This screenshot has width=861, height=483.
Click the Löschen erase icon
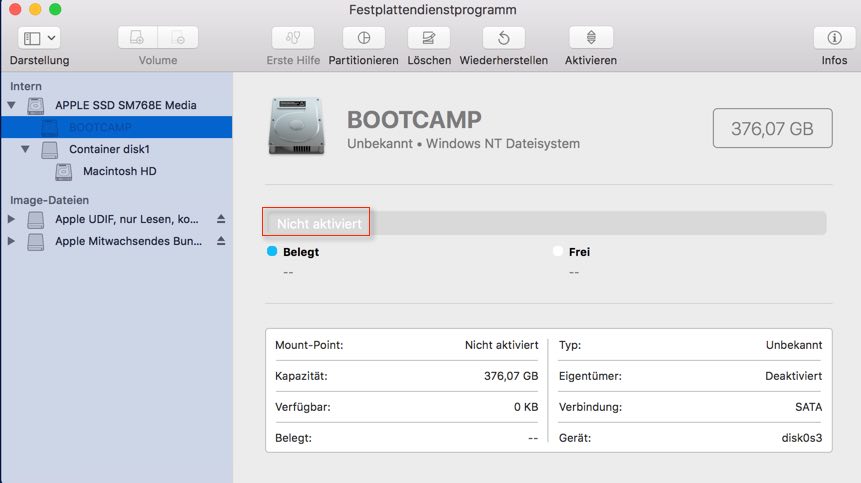click(x=429, y=38)
